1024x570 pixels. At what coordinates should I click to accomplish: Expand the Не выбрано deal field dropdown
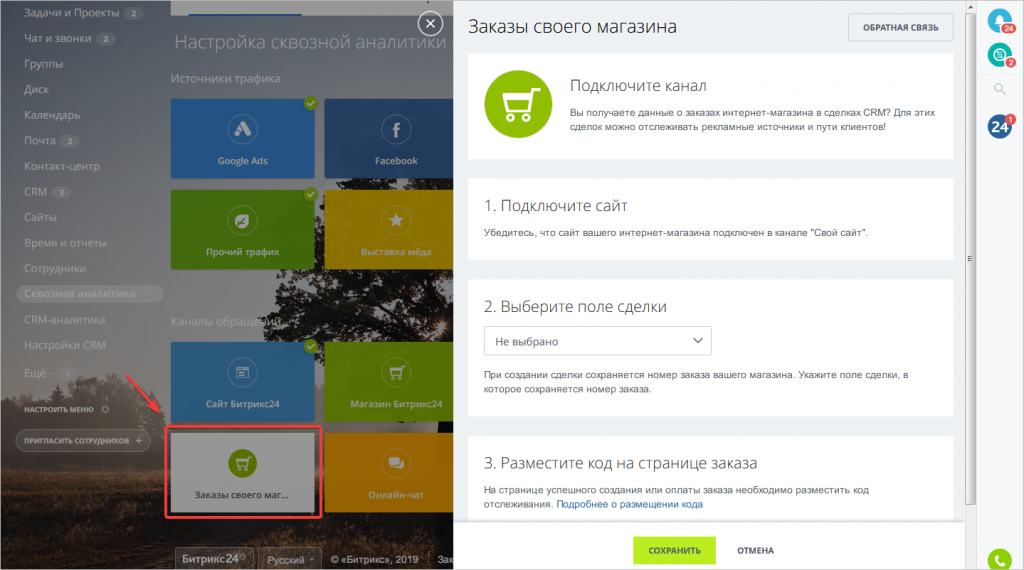(x=598, y=341)
